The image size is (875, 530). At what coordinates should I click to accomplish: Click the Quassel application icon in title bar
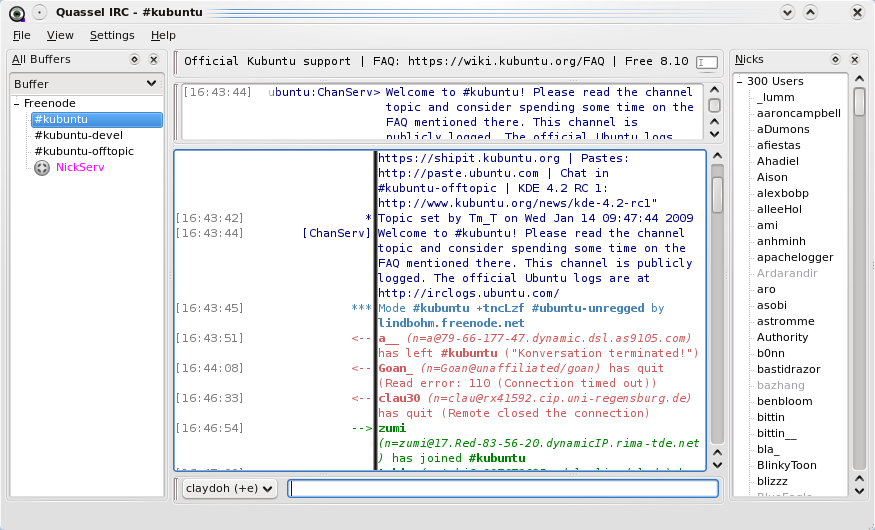(x=17, y=12)
